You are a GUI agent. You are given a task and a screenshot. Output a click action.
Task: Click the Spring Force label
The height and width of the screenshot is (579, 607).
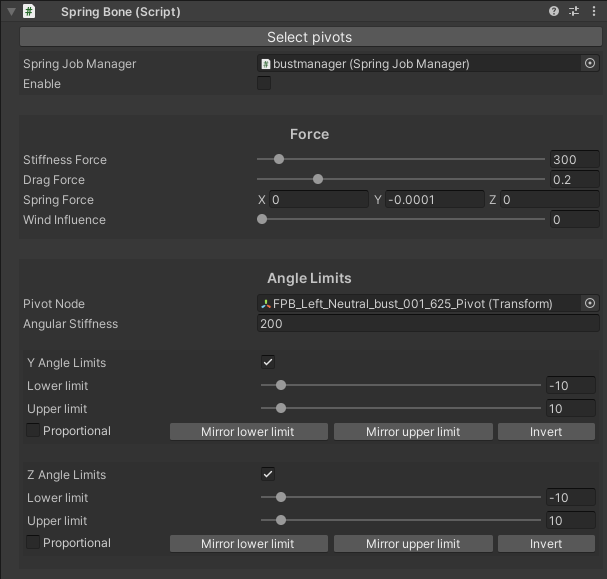click(x=58, y=200)
